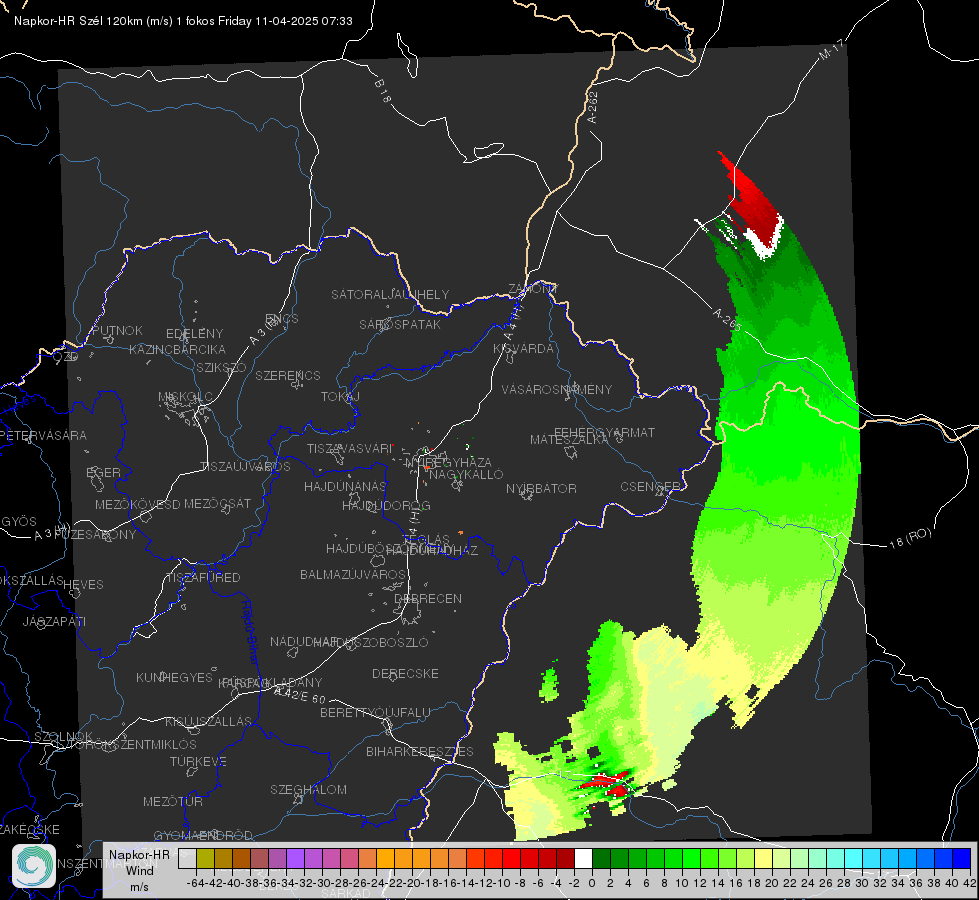This screenshot has height=900, width=979.
Task: Click the KAZINCBARCIKA town label
Action: tap(177, 350)
